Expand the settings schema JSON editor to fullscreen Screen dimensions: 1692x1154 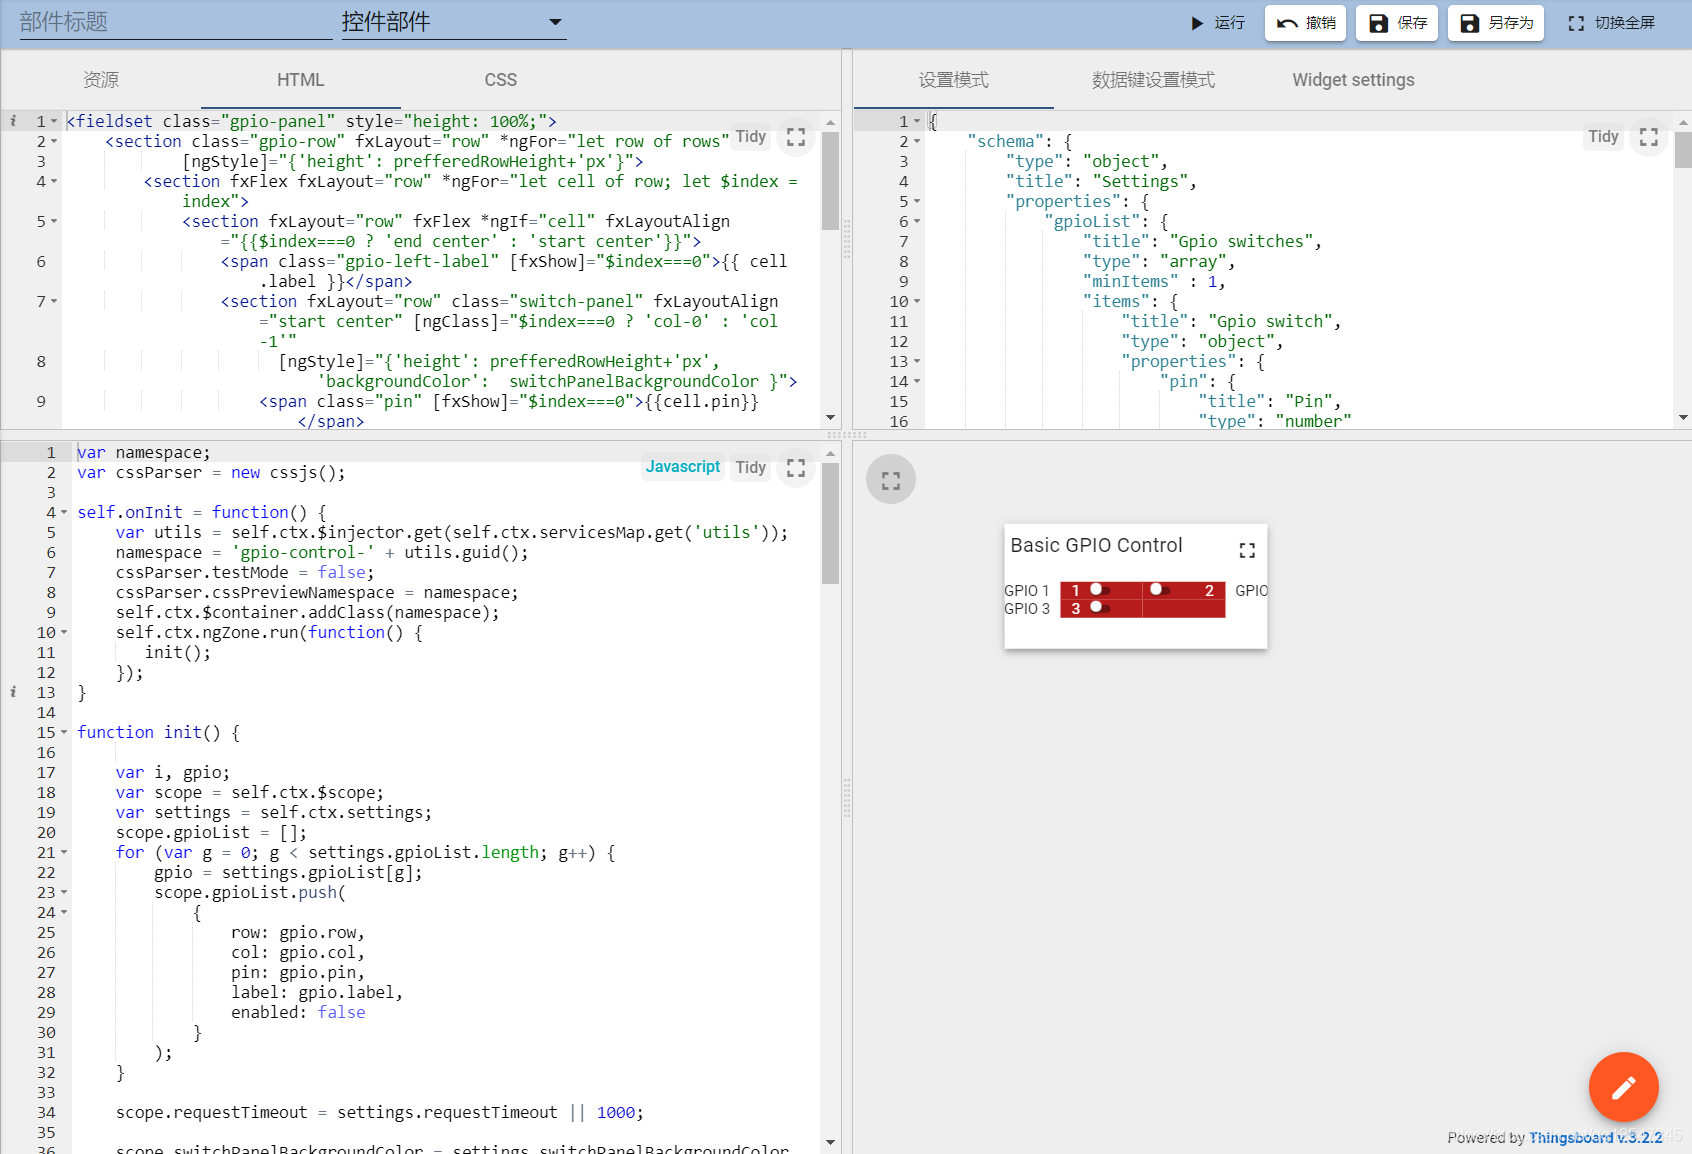pyautogui.click(x=1649, y=137)
